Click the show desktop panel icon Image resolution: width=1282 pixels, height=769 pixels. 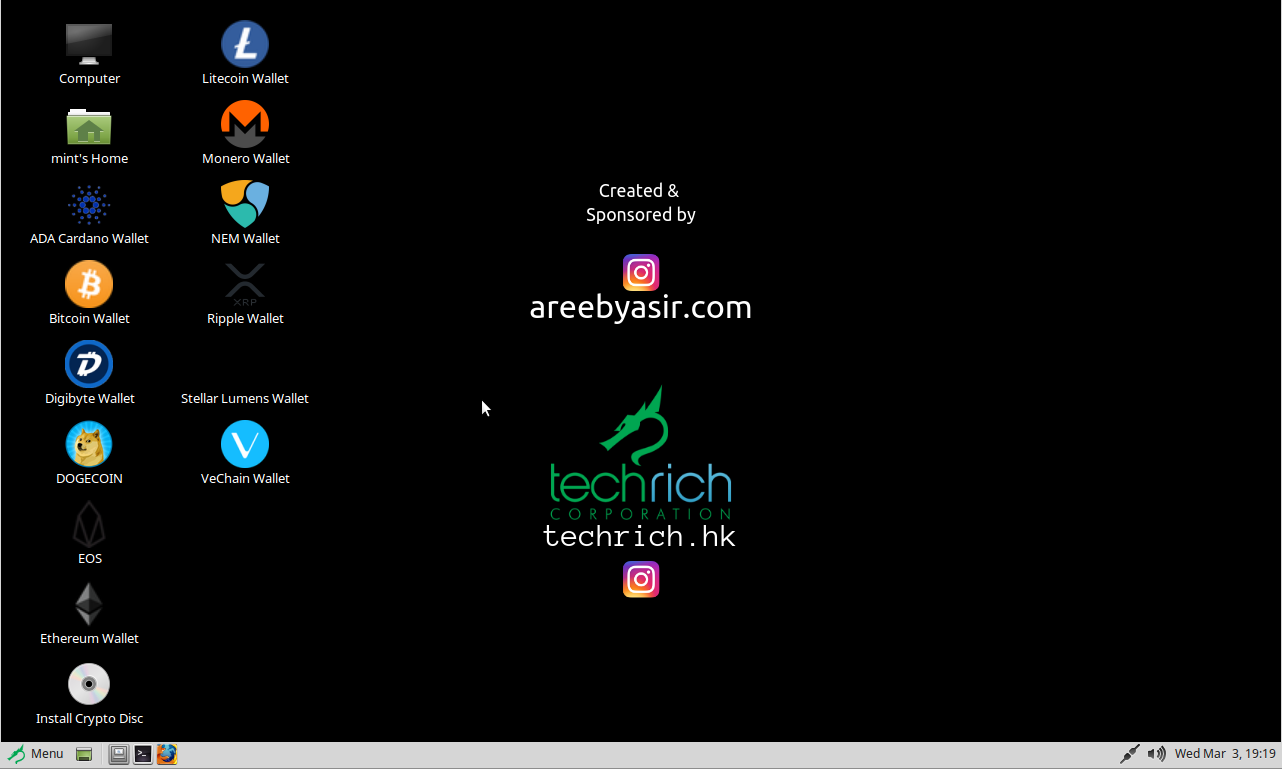[119, 754]
